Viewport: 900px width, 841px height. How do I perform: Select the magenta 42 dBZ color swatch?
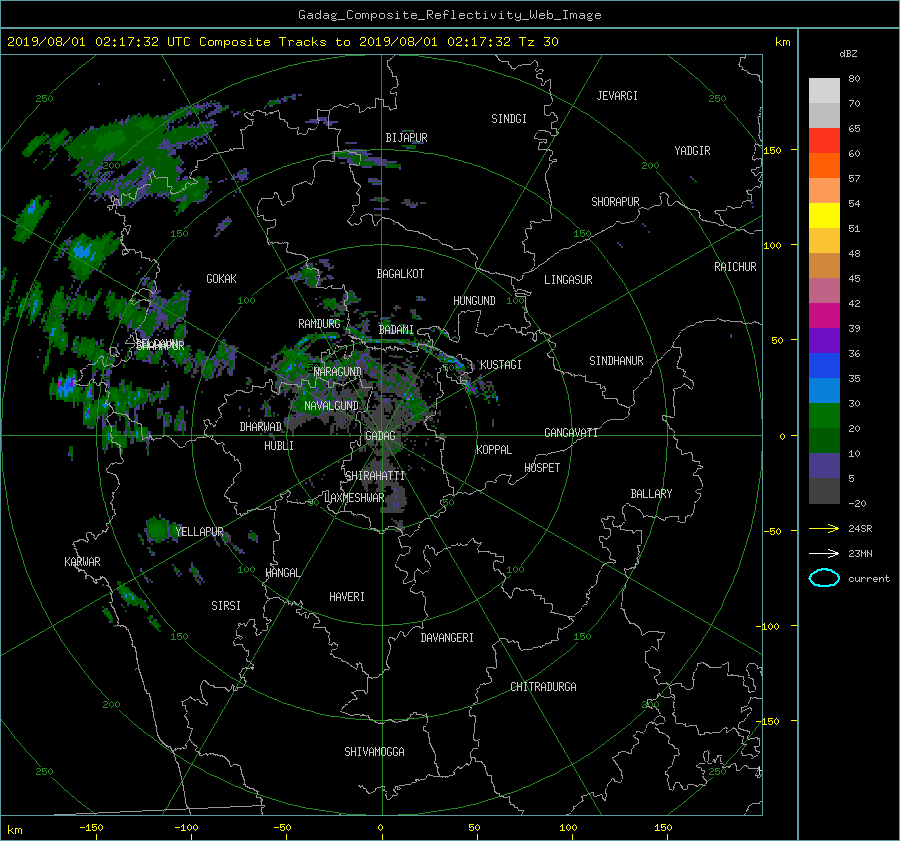(824, 316)
